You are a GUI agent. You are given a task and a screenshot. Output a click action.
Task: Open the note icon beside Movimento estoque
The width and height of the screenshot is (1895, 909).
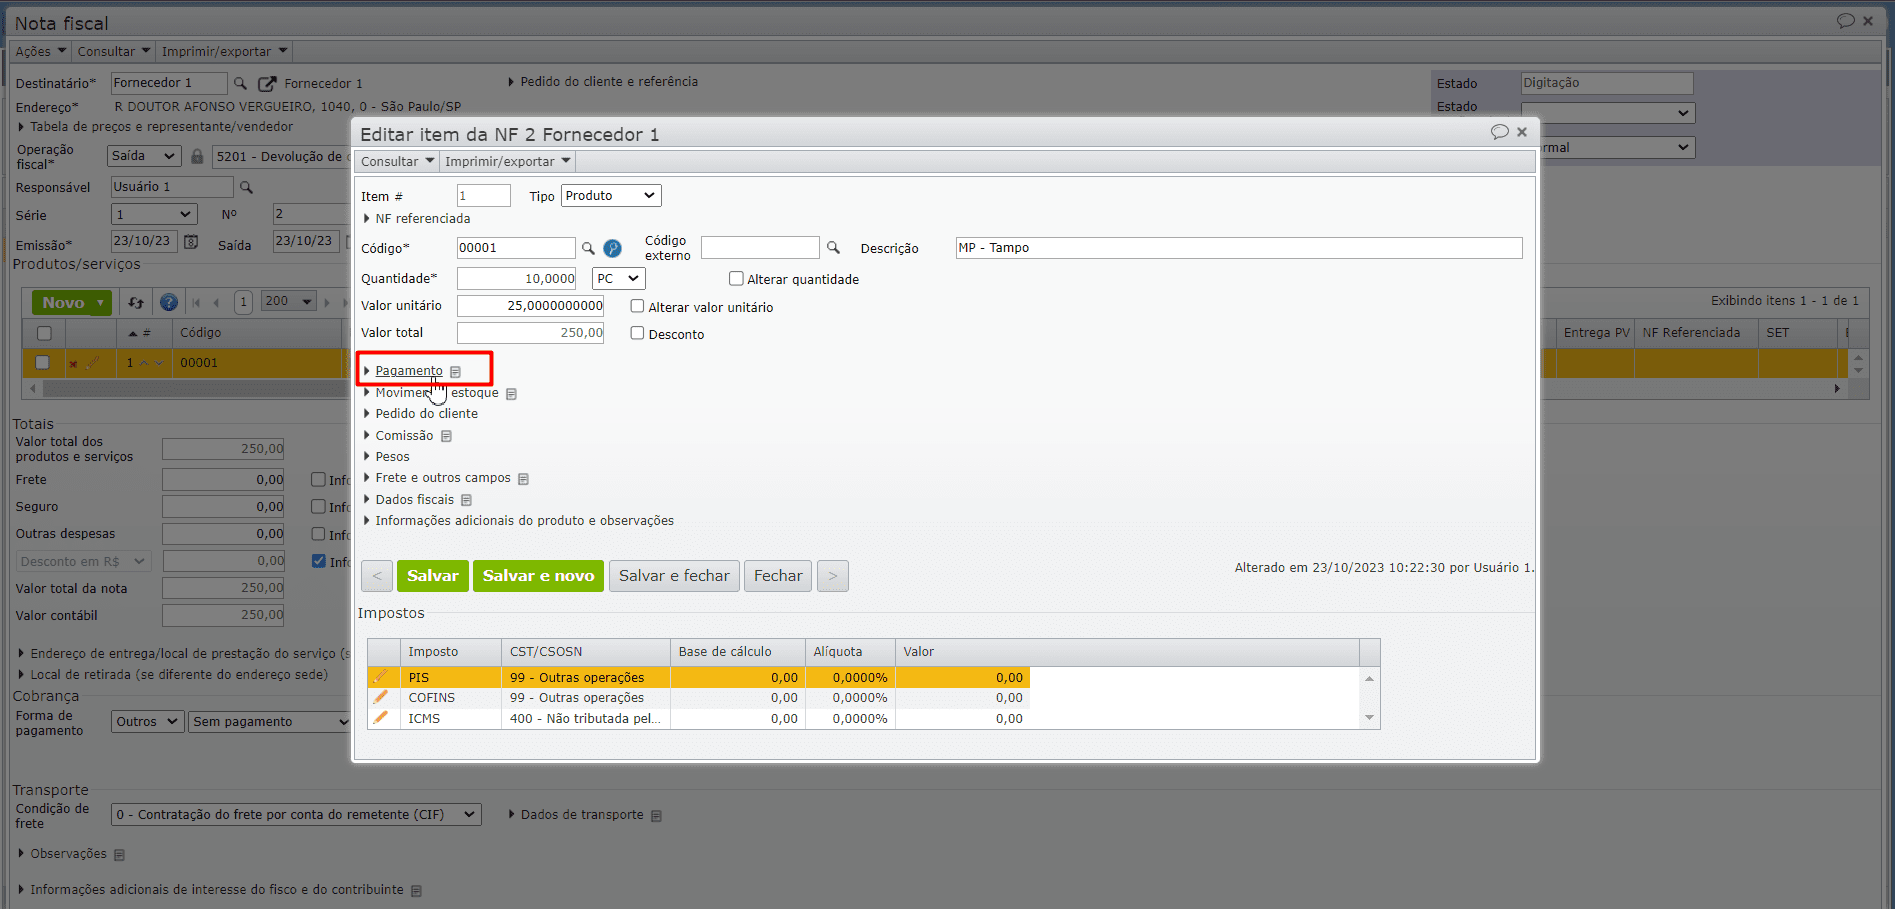(511, 394)
